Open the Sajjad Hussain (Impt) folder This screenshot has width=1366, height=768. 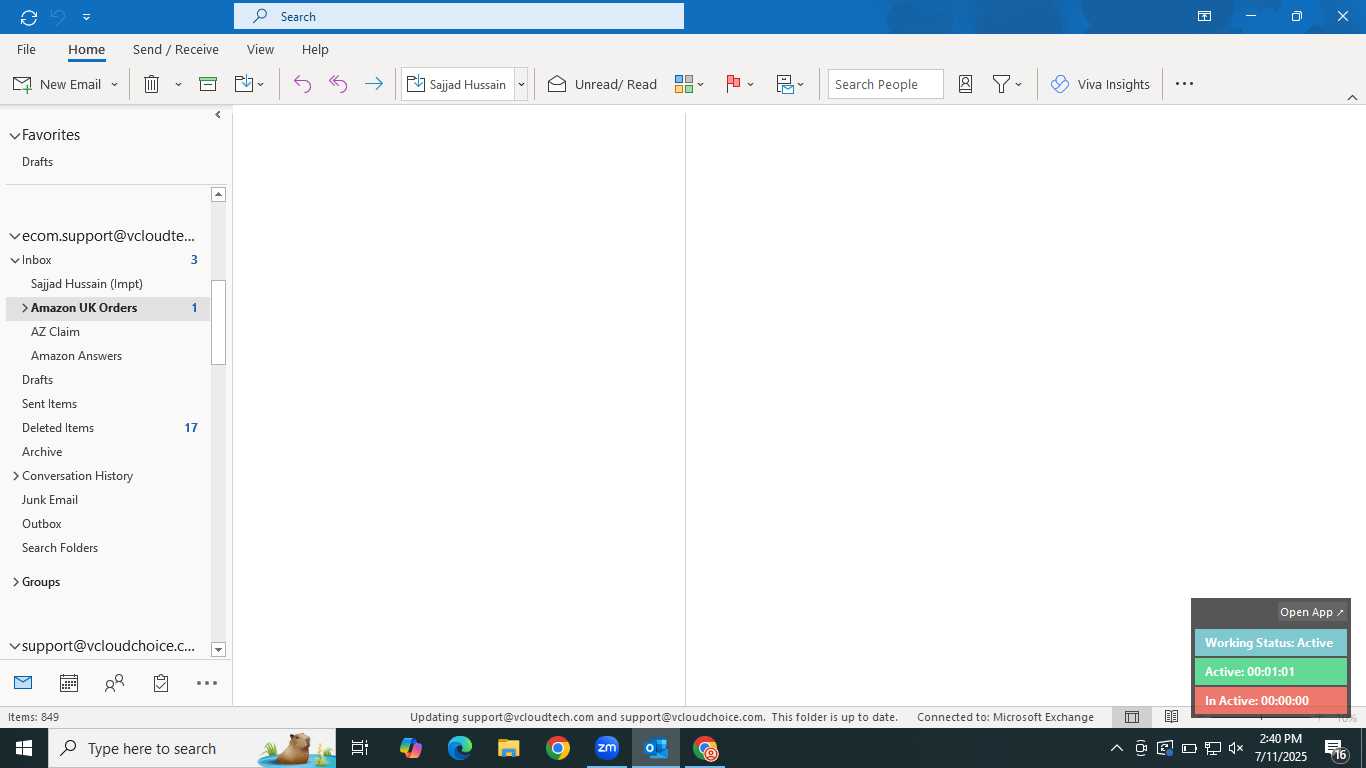[x=86, y=284]
